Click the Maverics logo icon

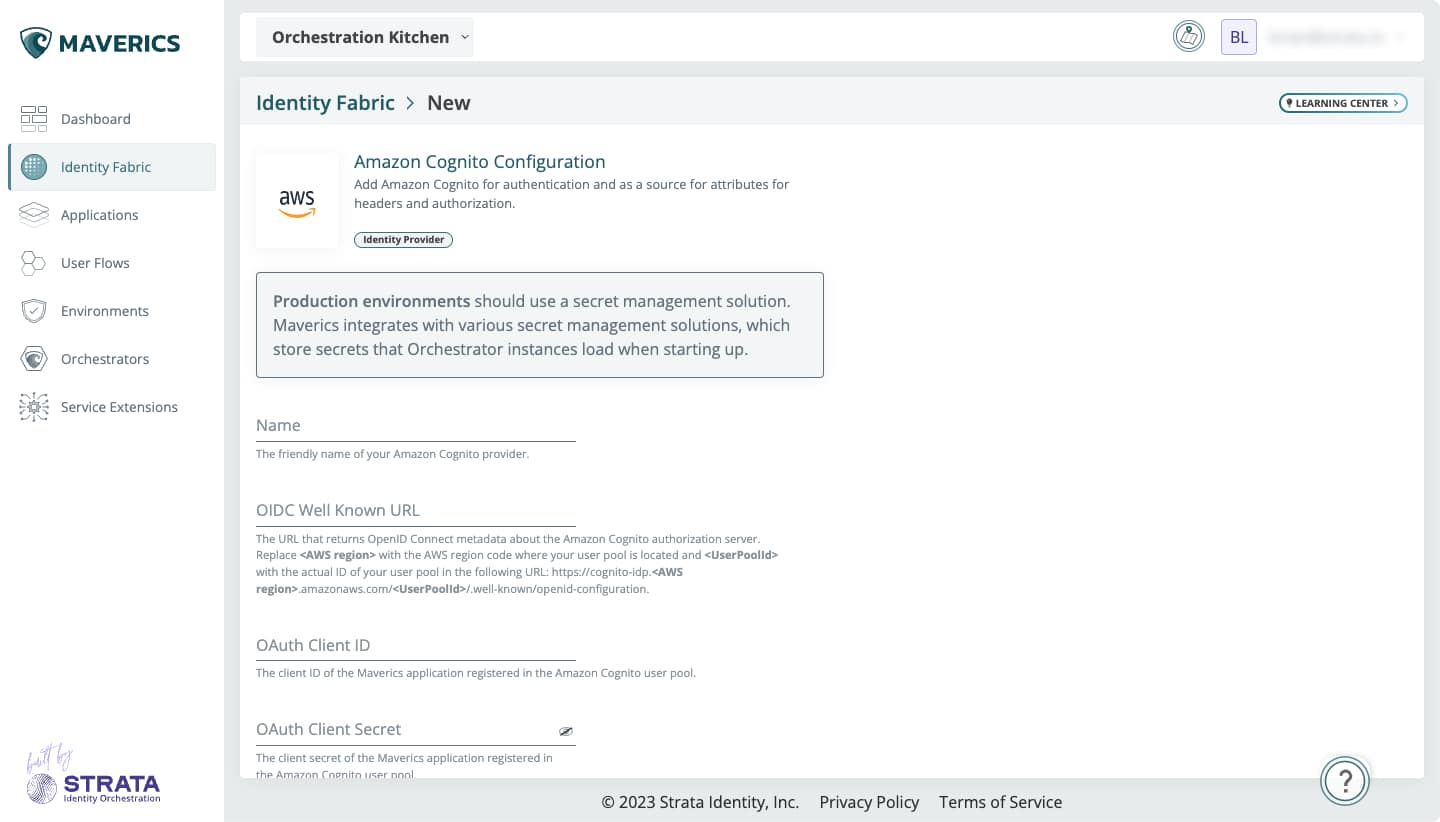pyautogui.click(x=35, y=43)
